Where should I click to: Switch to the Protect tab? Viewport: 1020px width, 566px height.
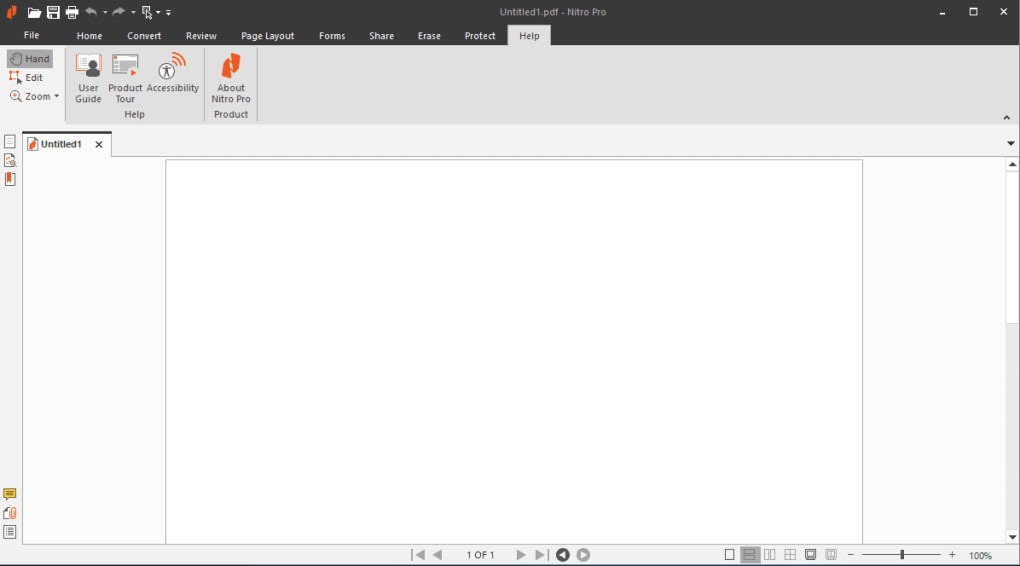pyautogui.click(x=479, y=36)
